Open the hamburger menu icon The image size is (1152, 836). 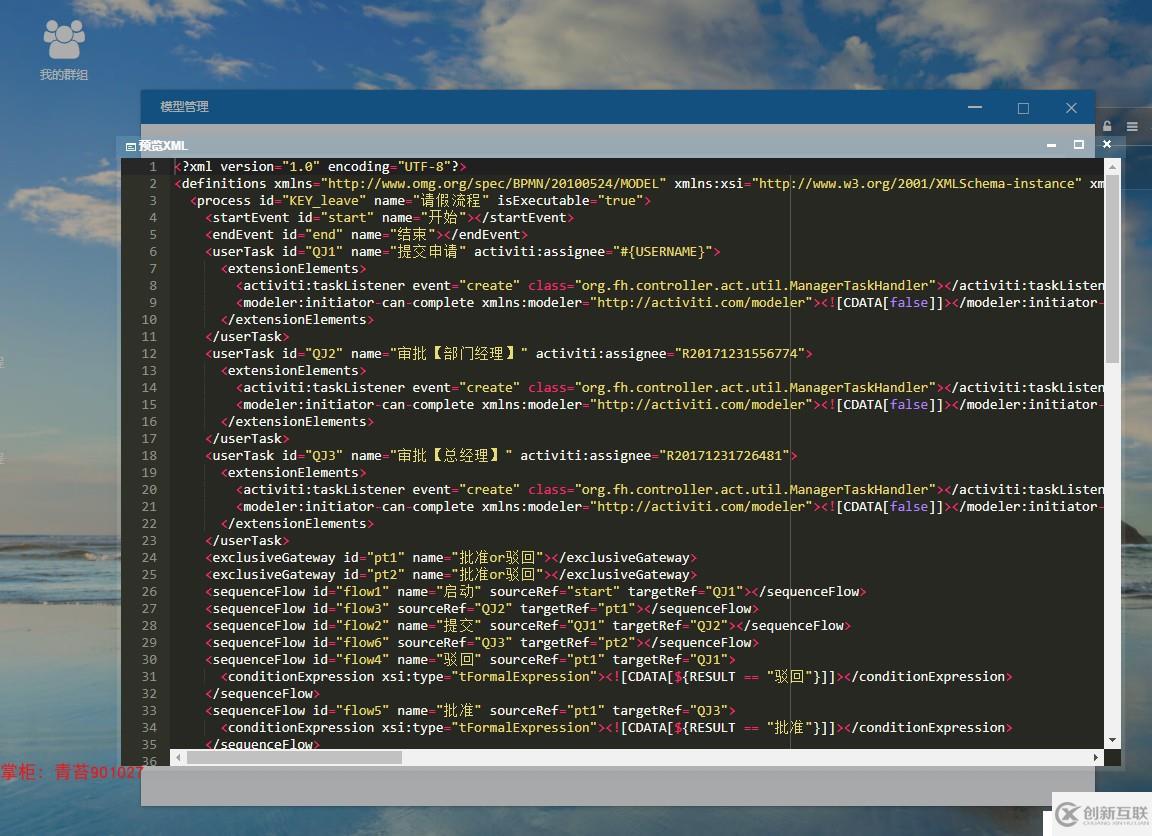(x=1132, y=127)
